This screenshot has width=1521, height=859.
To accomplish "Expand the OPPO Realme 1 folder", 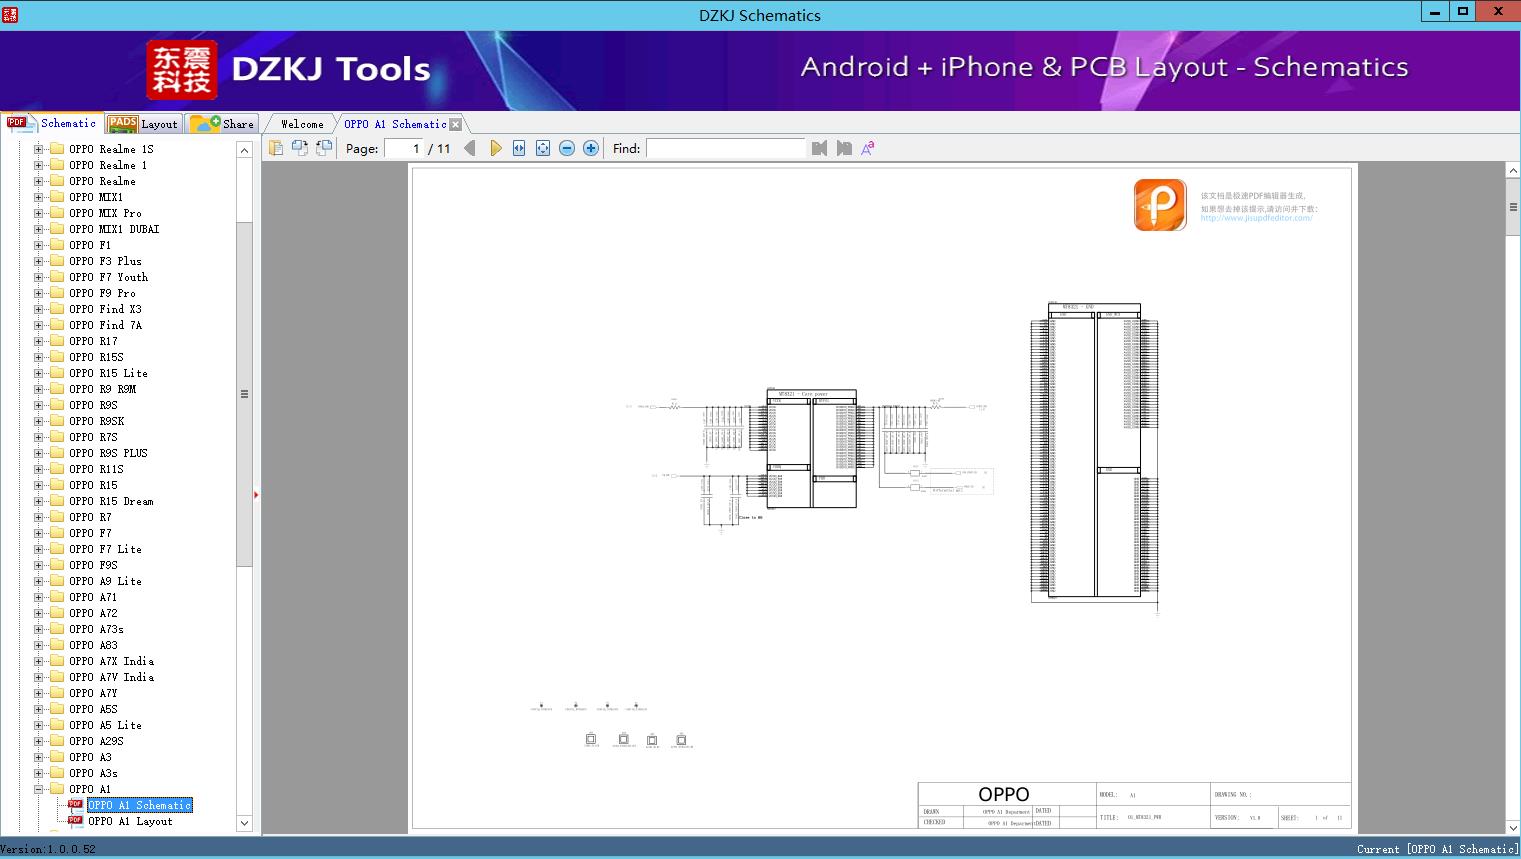I will 38,165.
